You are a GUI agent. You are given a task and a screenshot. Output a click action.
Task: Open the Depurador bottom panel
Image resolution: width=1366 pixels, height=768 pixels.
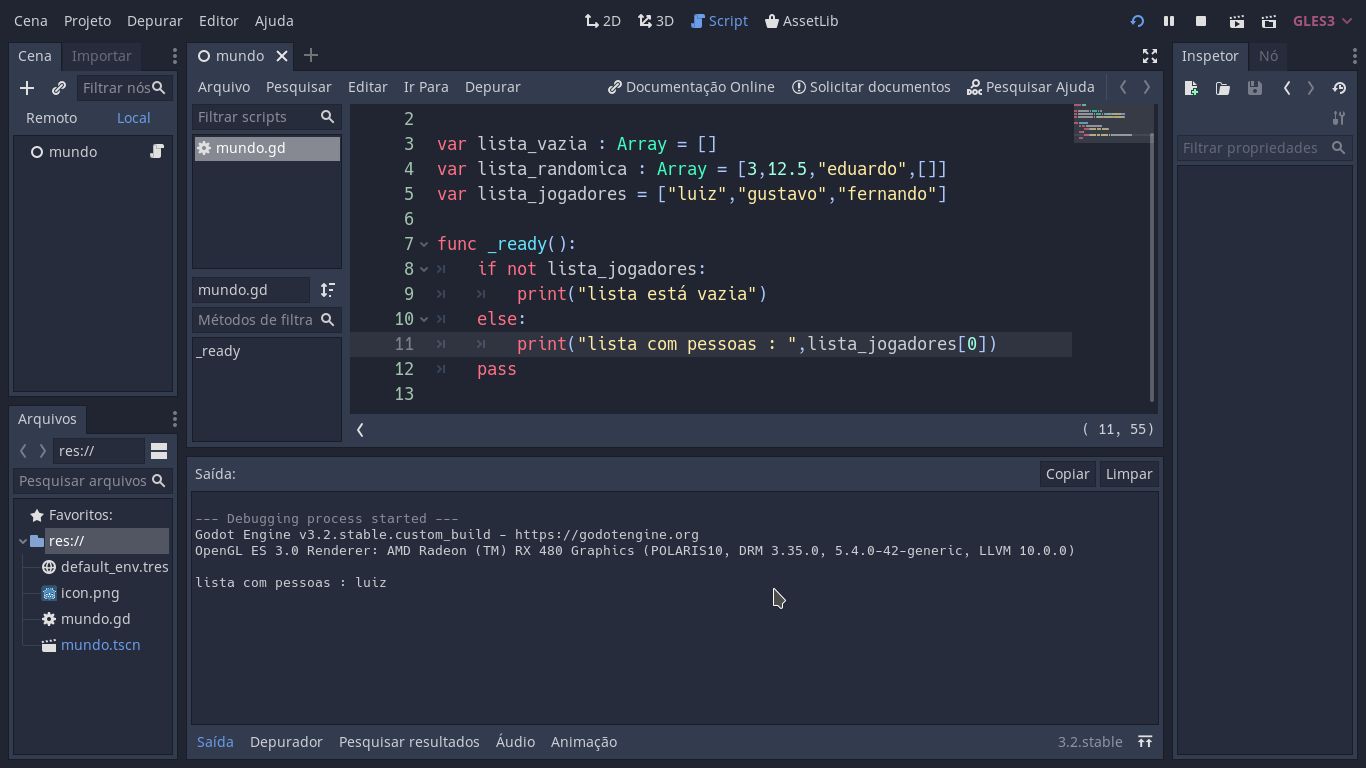(286, 742)
